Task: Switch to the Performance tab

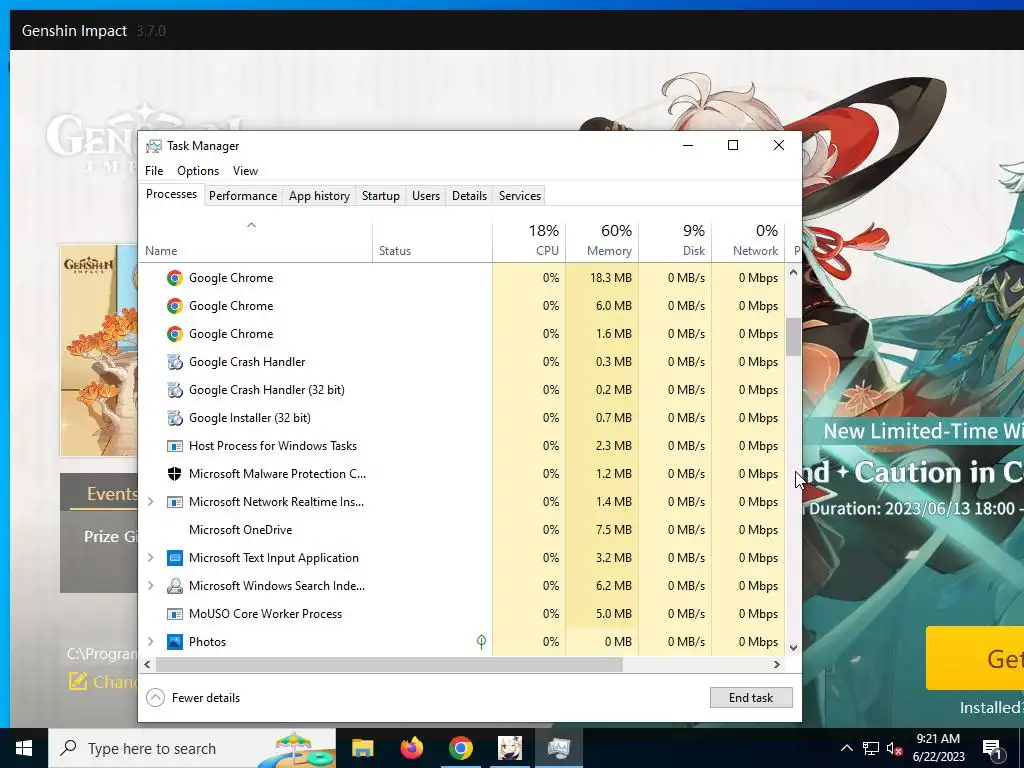Action: (x=243, y=196)
